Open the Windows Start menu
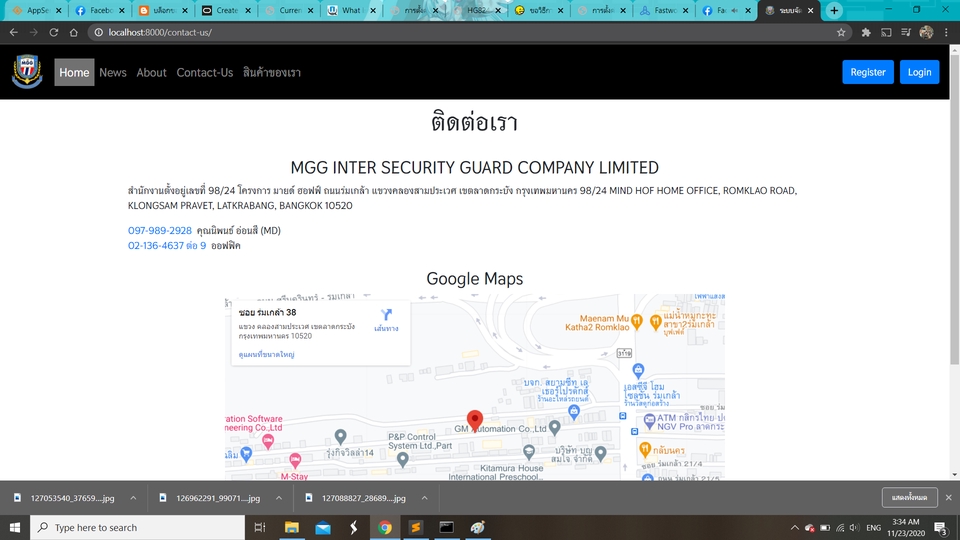 click(15, 527)
